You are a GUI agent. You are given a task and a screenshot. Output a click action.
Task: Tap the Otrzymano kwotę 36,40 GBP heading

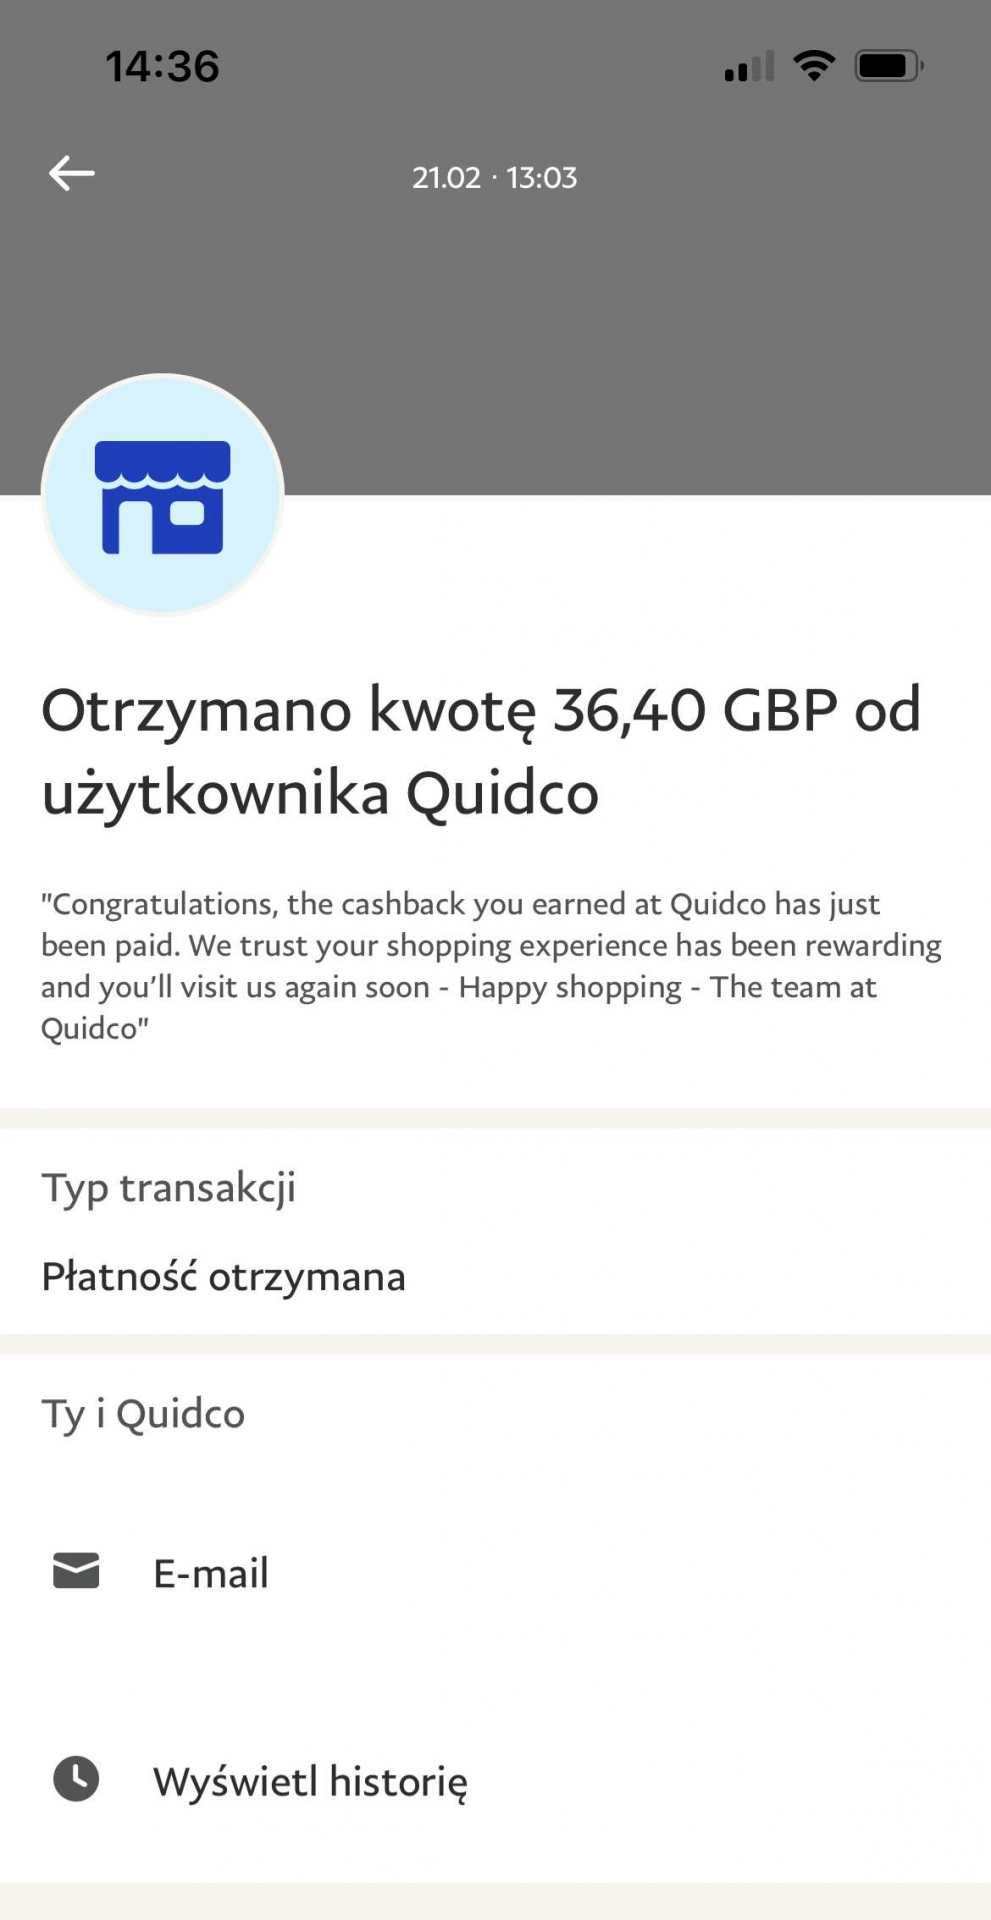[481, 751]
